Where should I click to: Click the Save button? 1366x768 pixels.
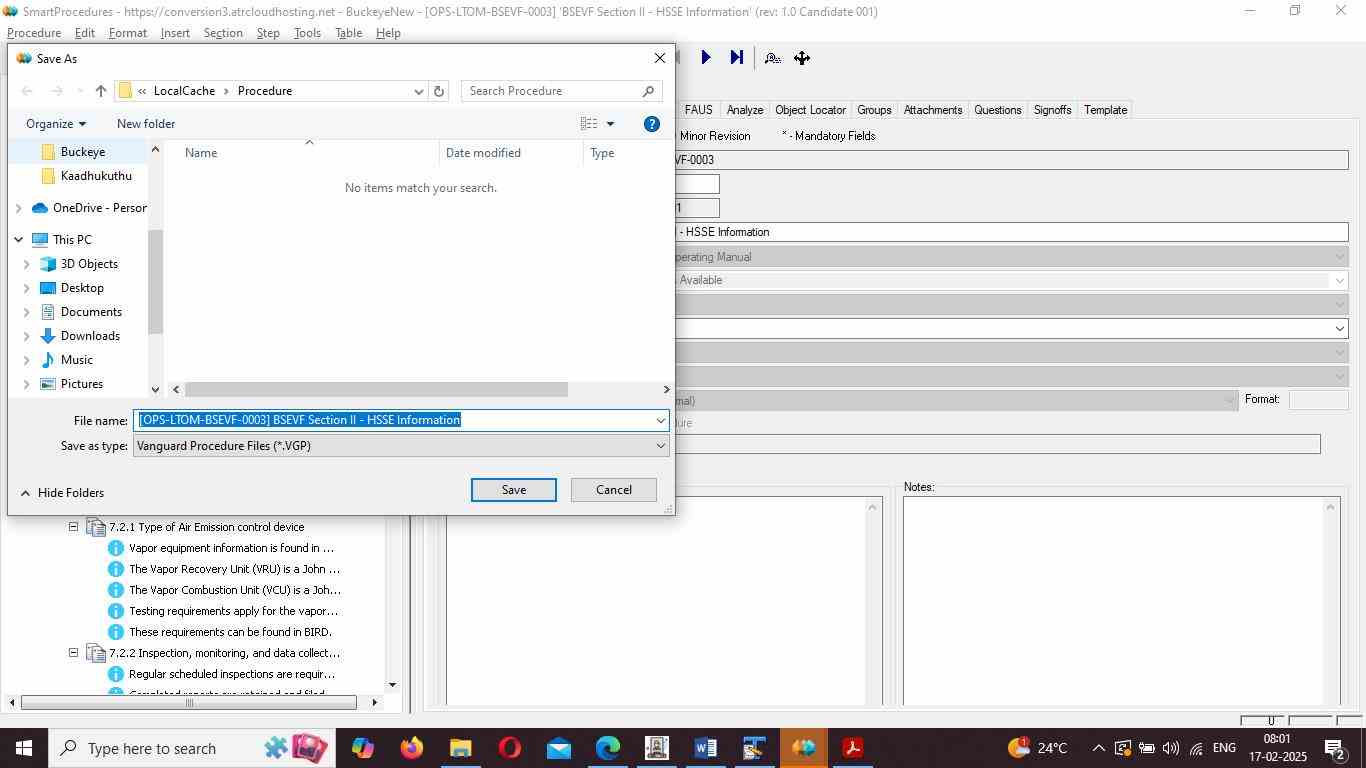(x=513, y=490)
